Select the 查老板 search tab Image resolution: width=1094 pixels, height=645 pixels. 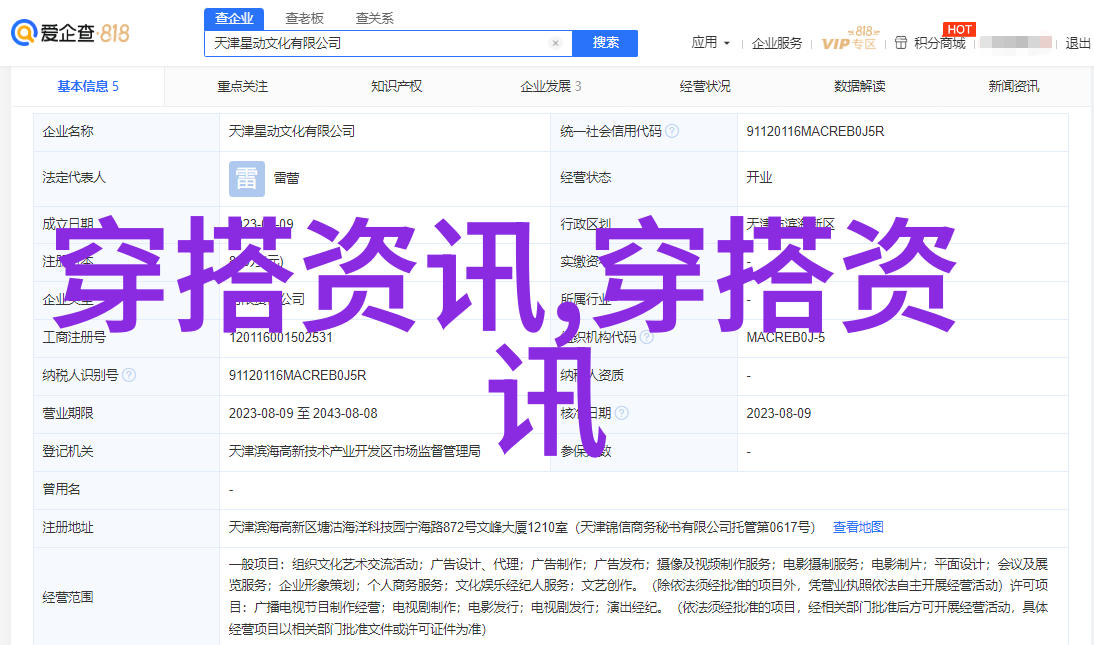(x=304, y=18)
